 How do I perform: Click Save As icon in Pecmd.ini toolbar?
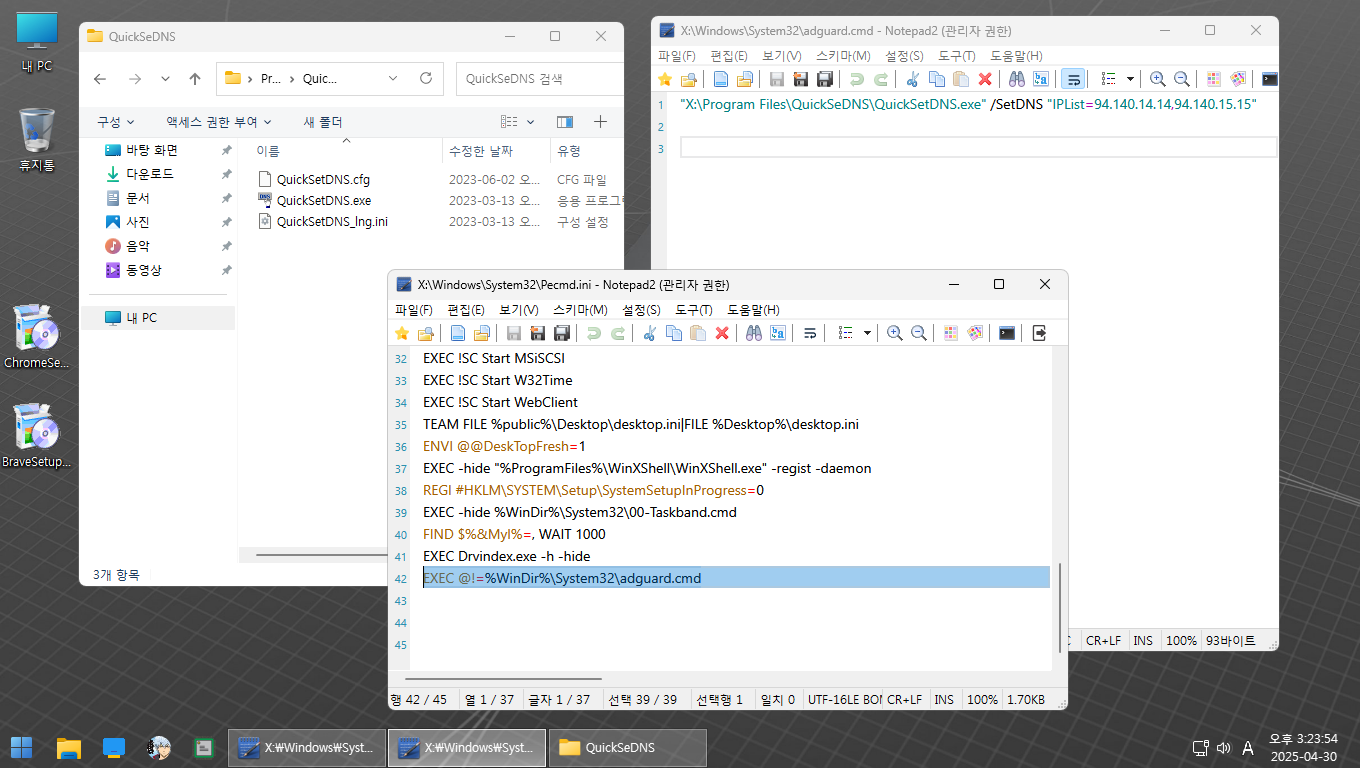coord(538,333)
